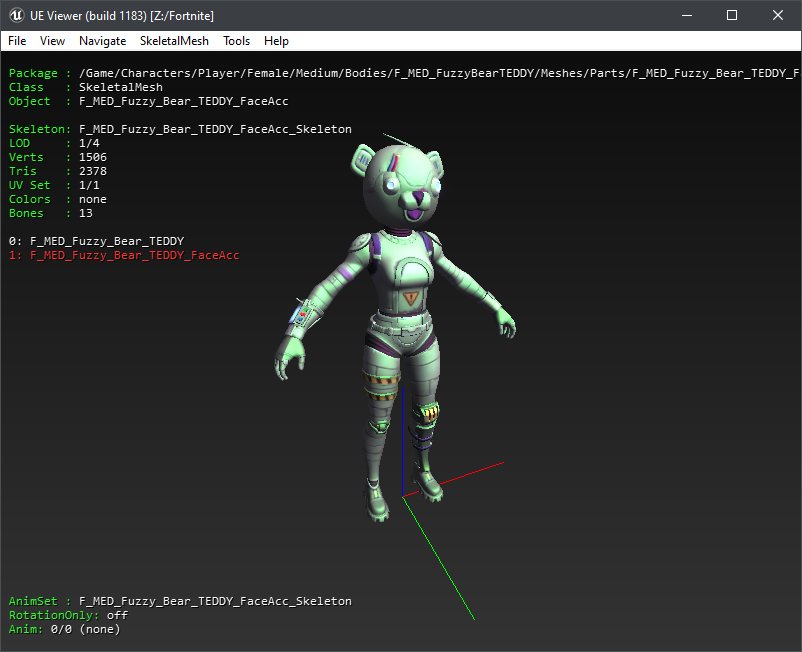Click the Package path text line
This screenshot has height=652, width=802.
point(438,73)
